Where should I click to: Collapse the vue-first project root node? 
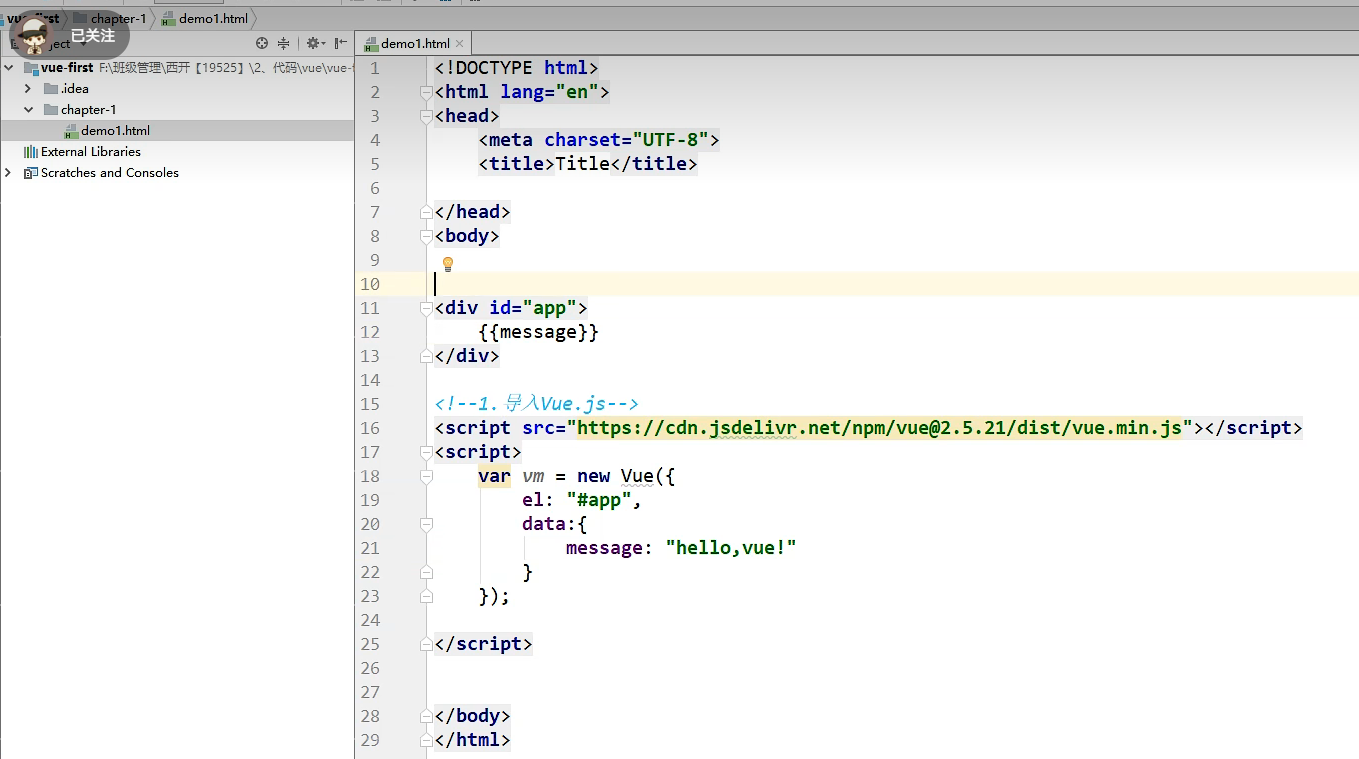click(9, 68)
